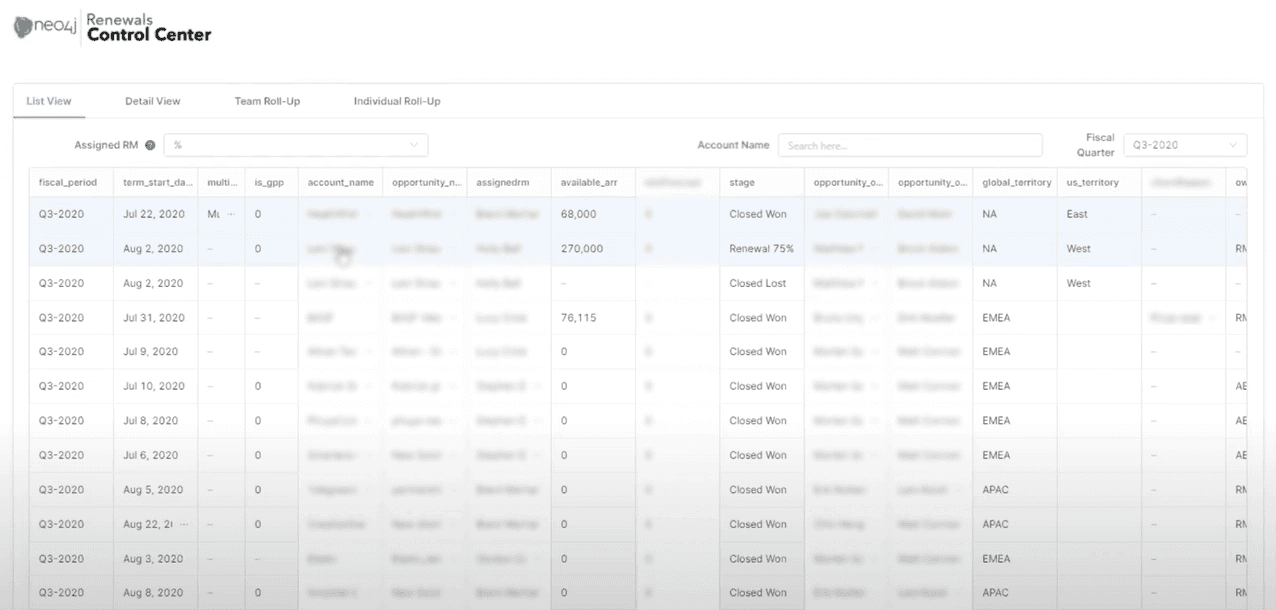Select the 270,000 available_arr cell
The width and height of the screenshot is (1276, 610).
pyautogui.click(x=581, y=249)
